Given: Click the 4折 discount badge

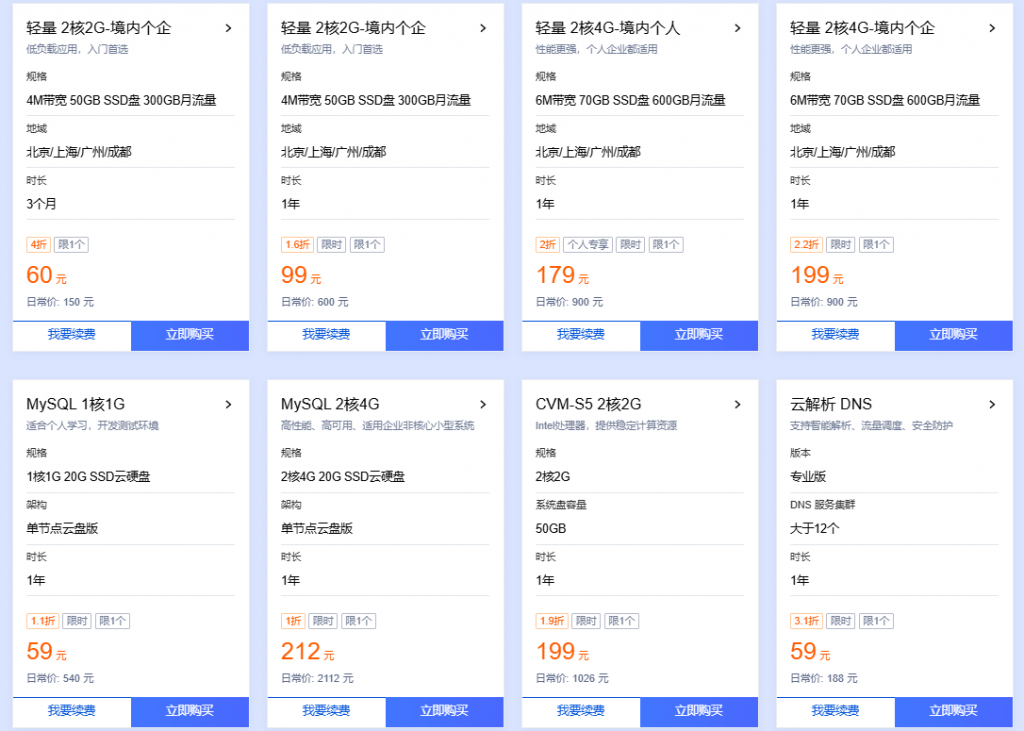Looking at the screenshot, I should point(38,244).
